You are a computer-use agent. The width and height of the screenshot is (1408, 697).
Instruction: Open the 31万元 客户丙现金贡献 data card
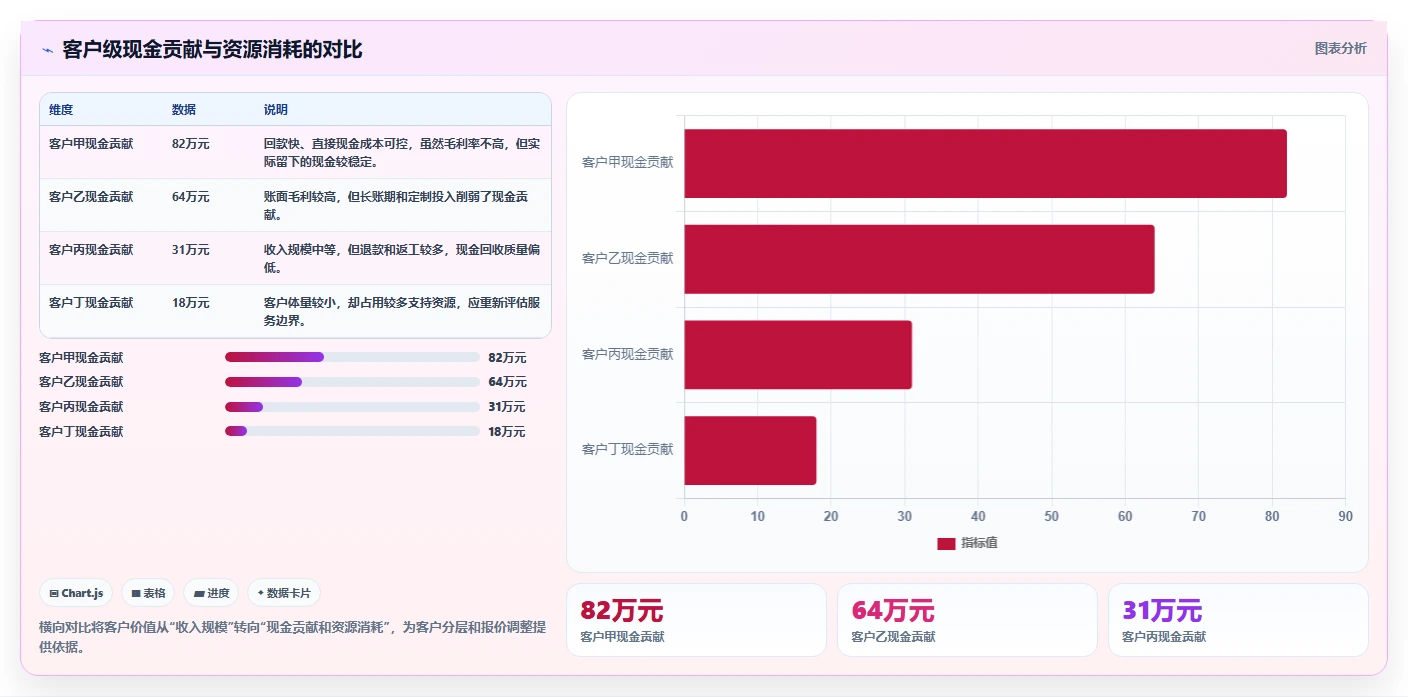(1238, 620)
